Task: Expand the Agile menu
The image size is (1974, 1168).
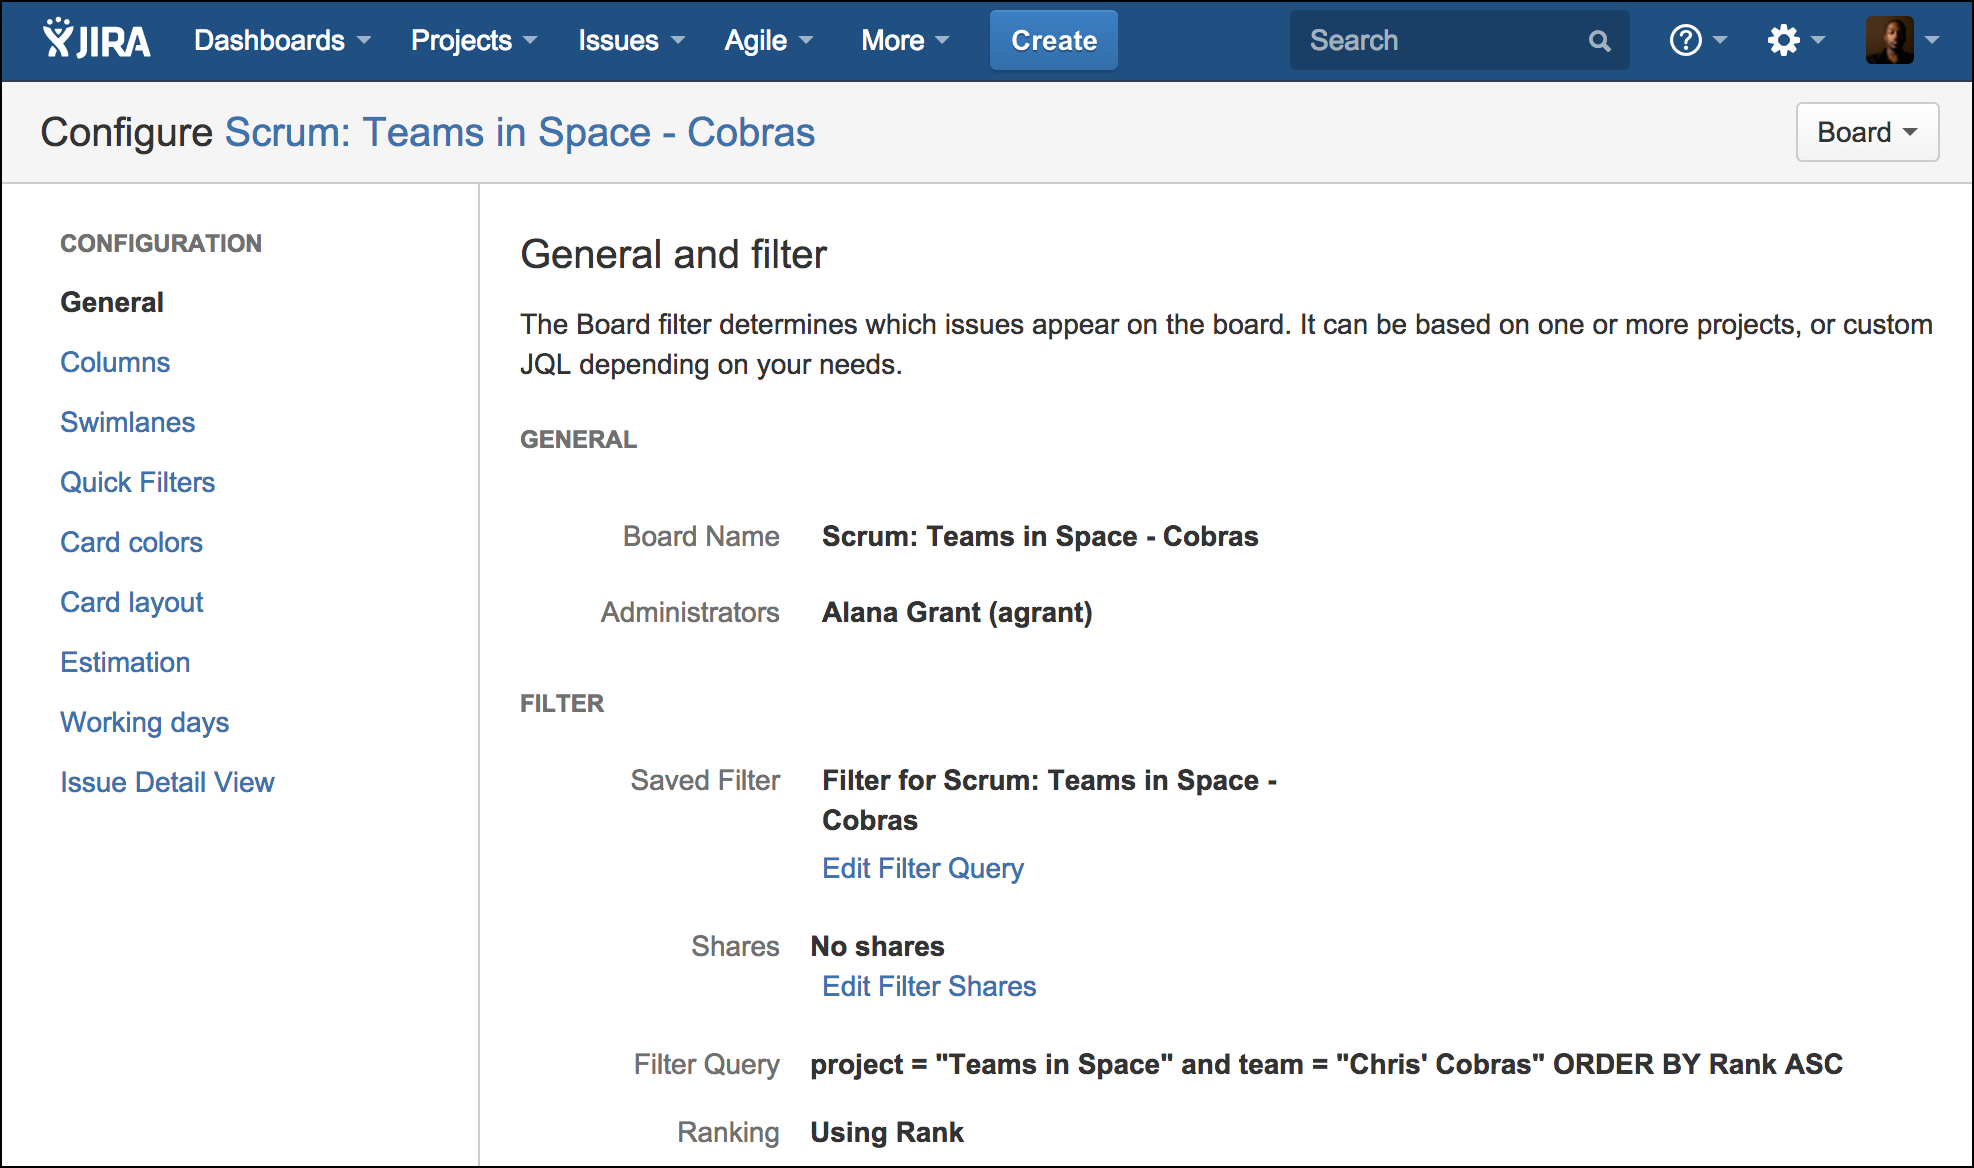Action: point(757,40)
